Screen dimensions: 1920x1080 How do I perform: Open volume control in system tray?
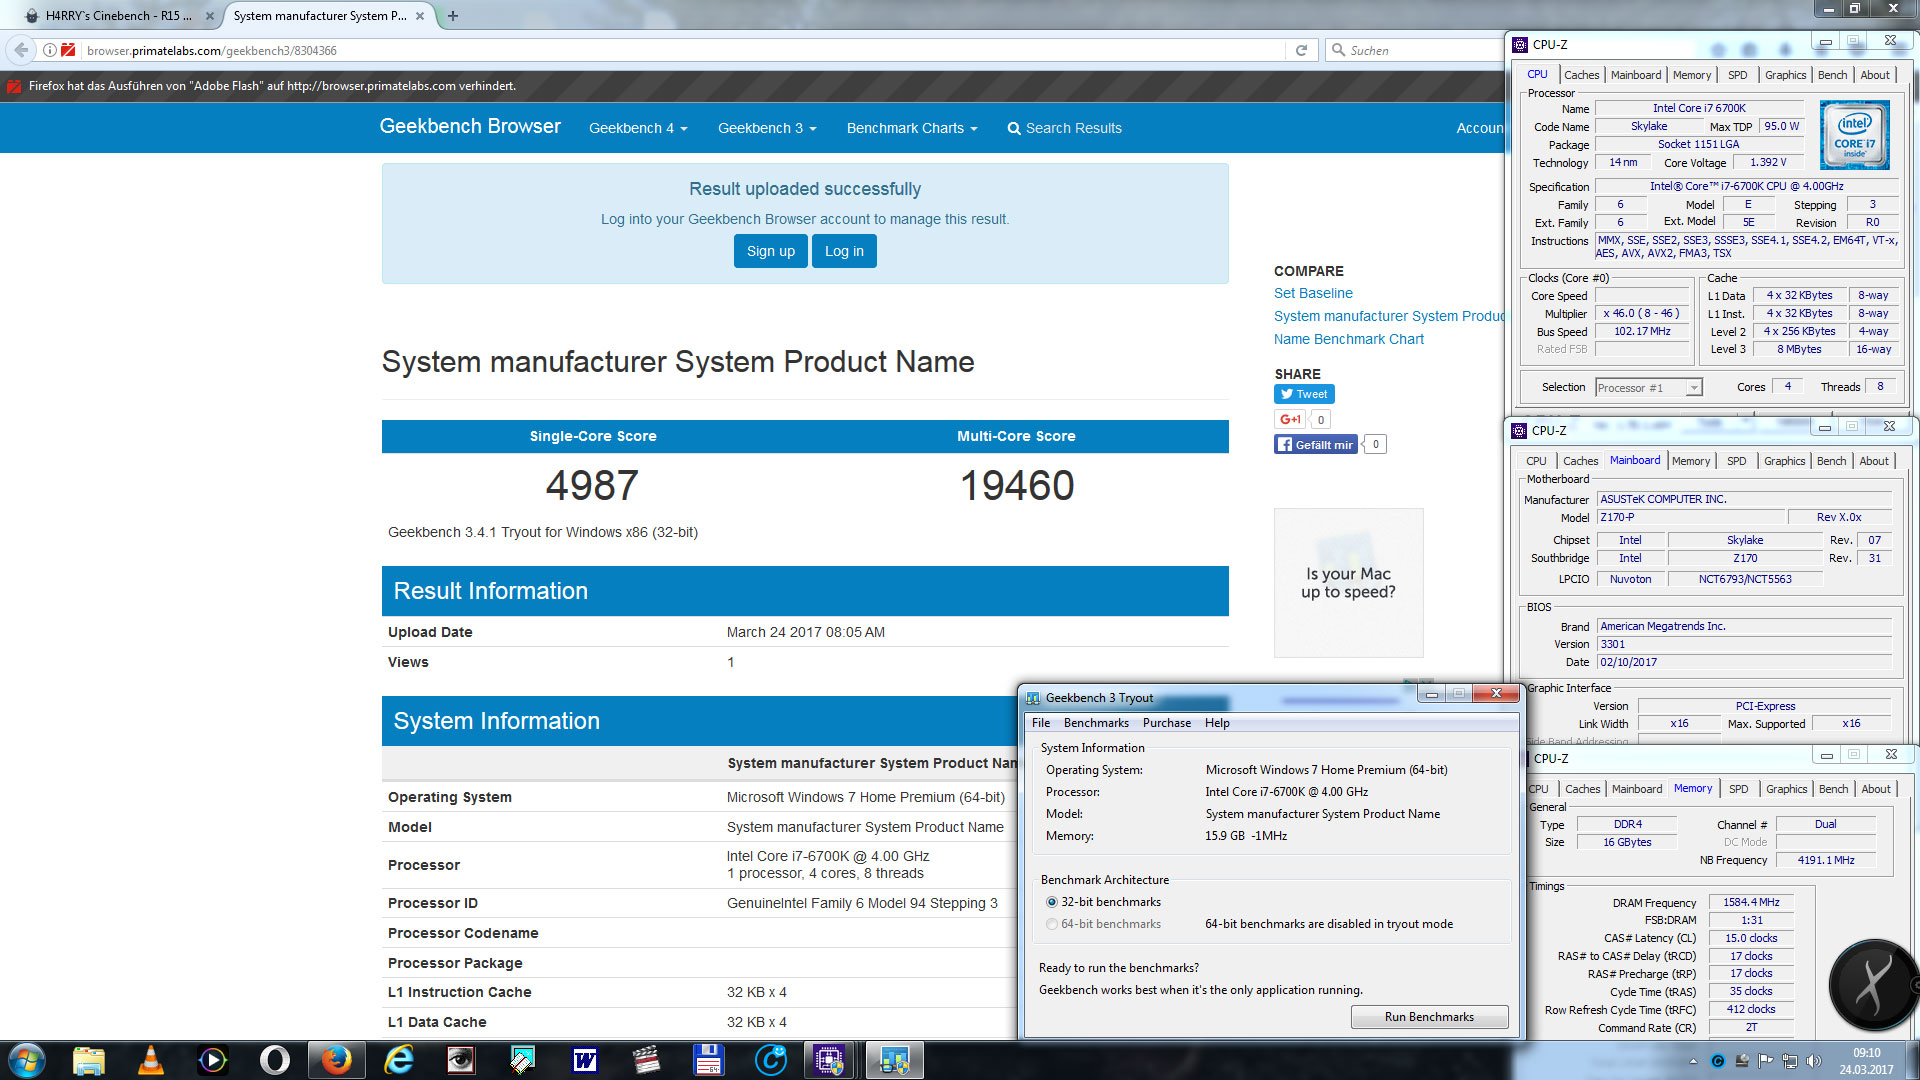(x=1813, y=1061)
